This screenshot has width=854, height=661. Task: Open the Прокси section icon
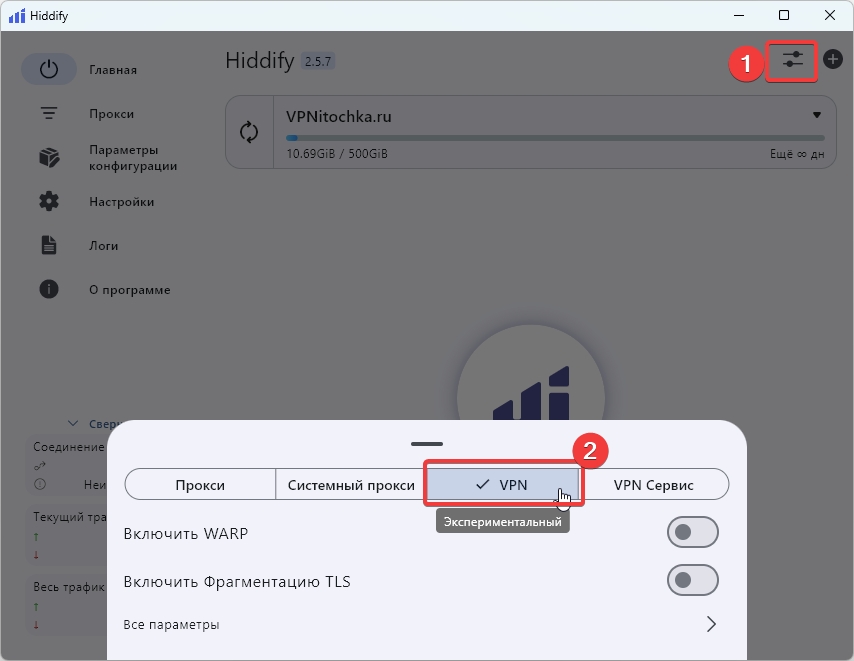[49, 114]
